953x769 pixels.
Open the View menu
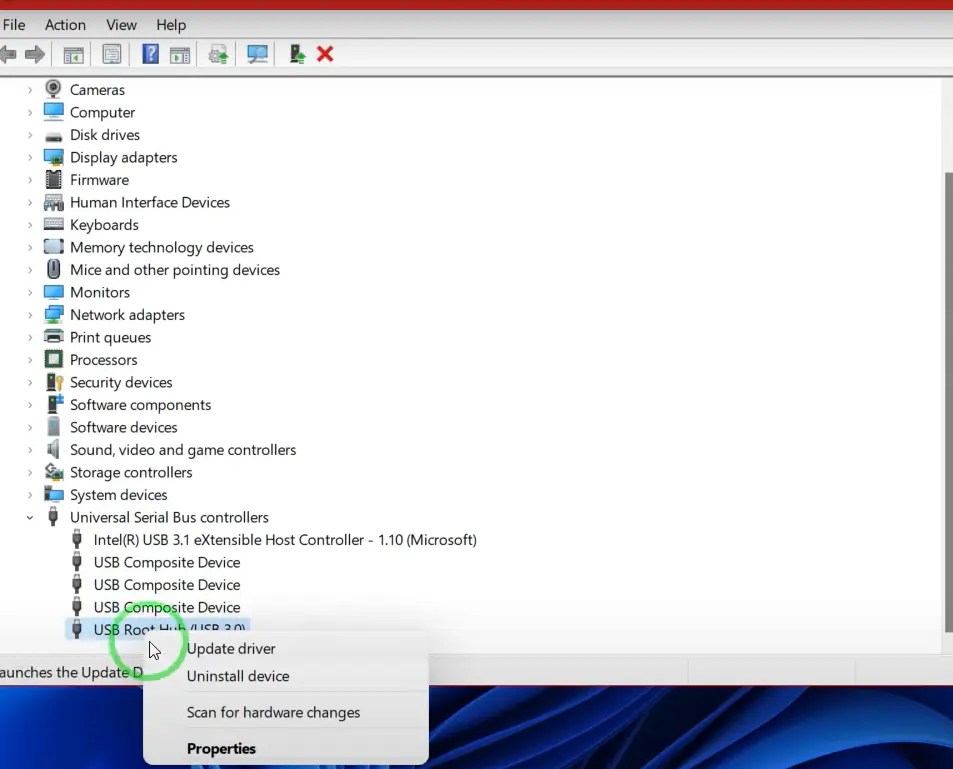pos(120,24)
